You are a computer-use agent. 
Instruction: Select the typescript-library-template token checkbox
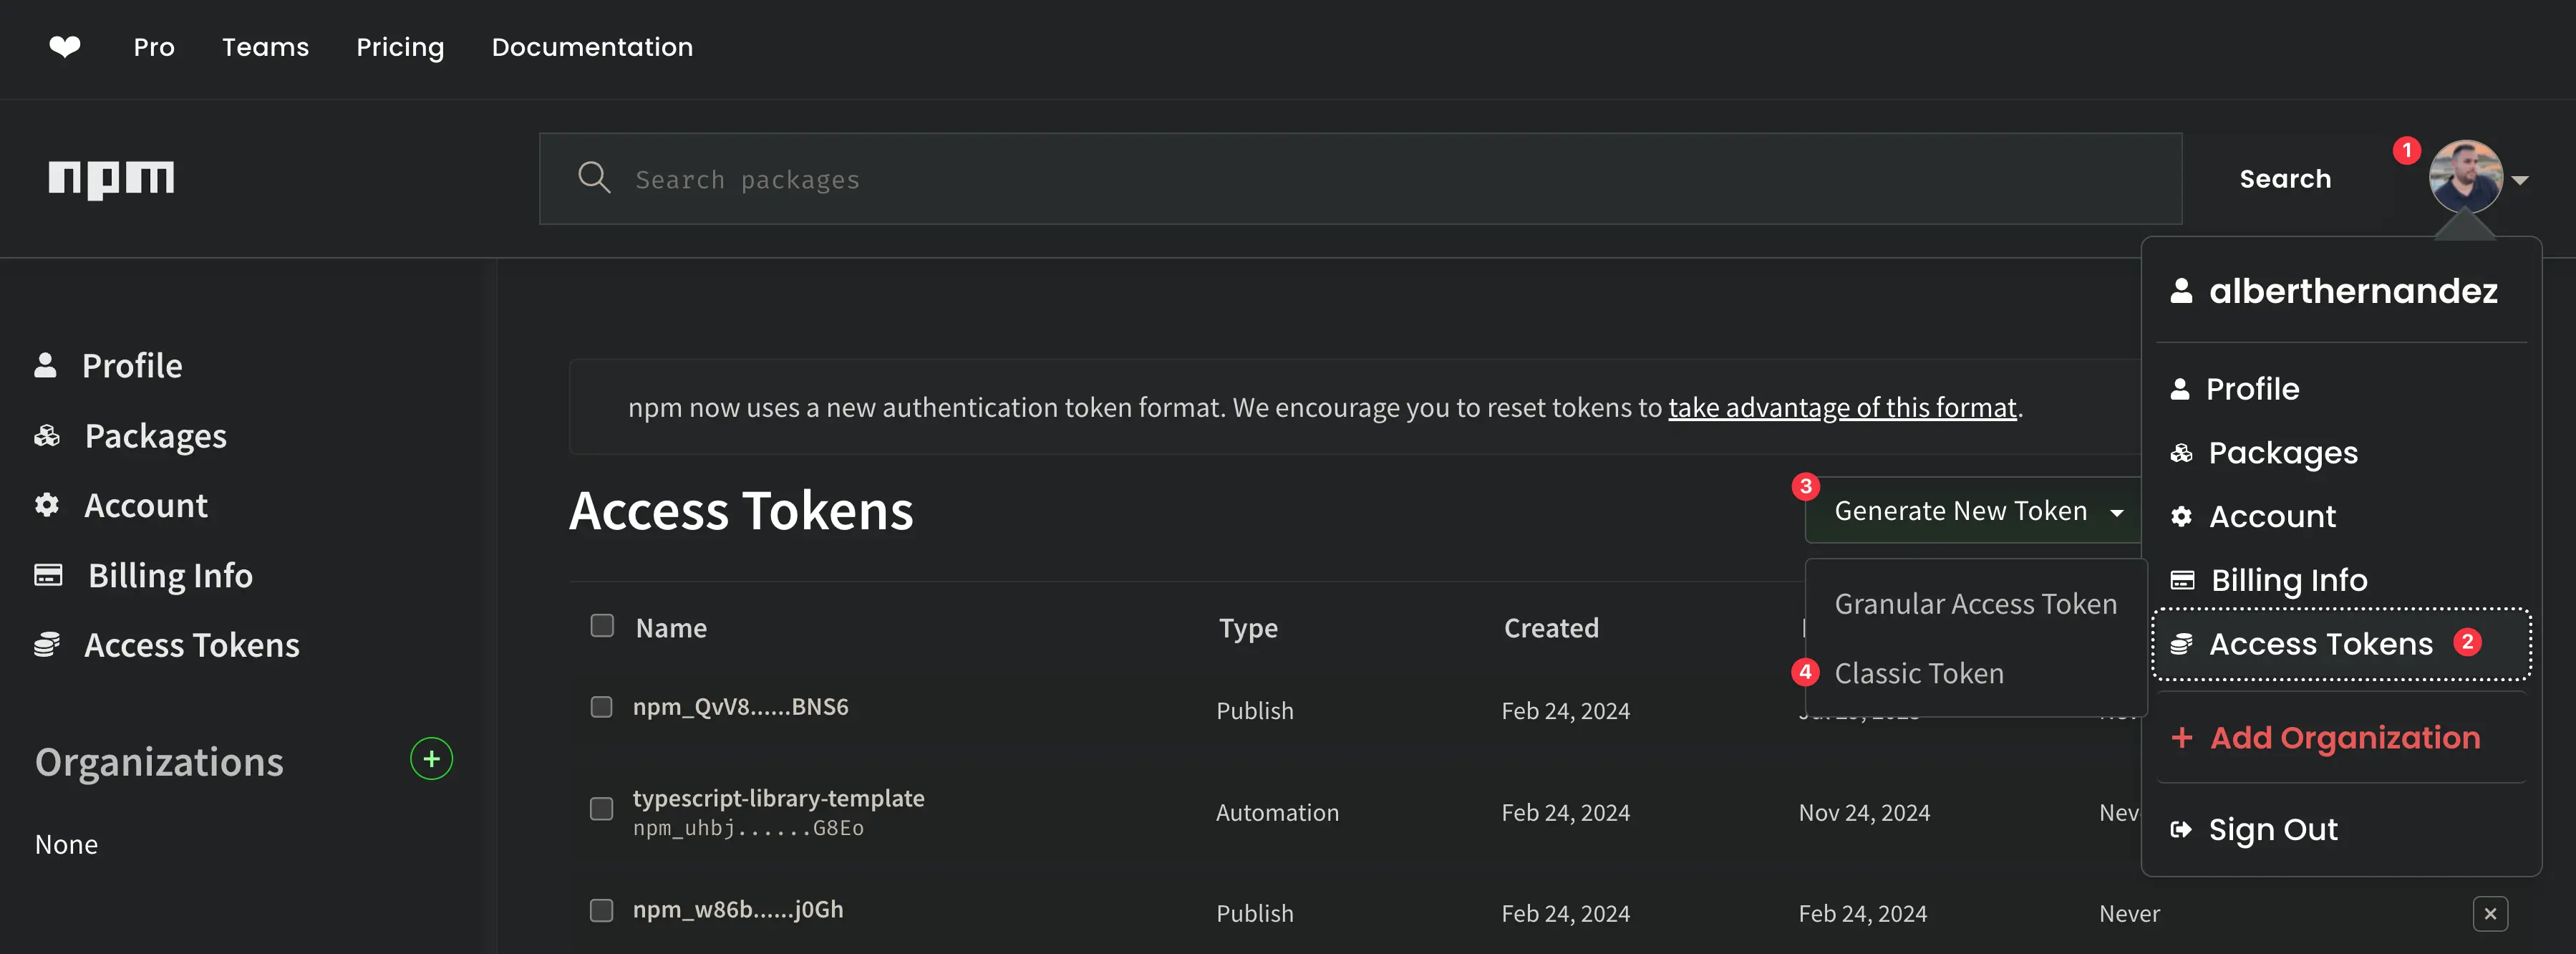click(601, 809)
